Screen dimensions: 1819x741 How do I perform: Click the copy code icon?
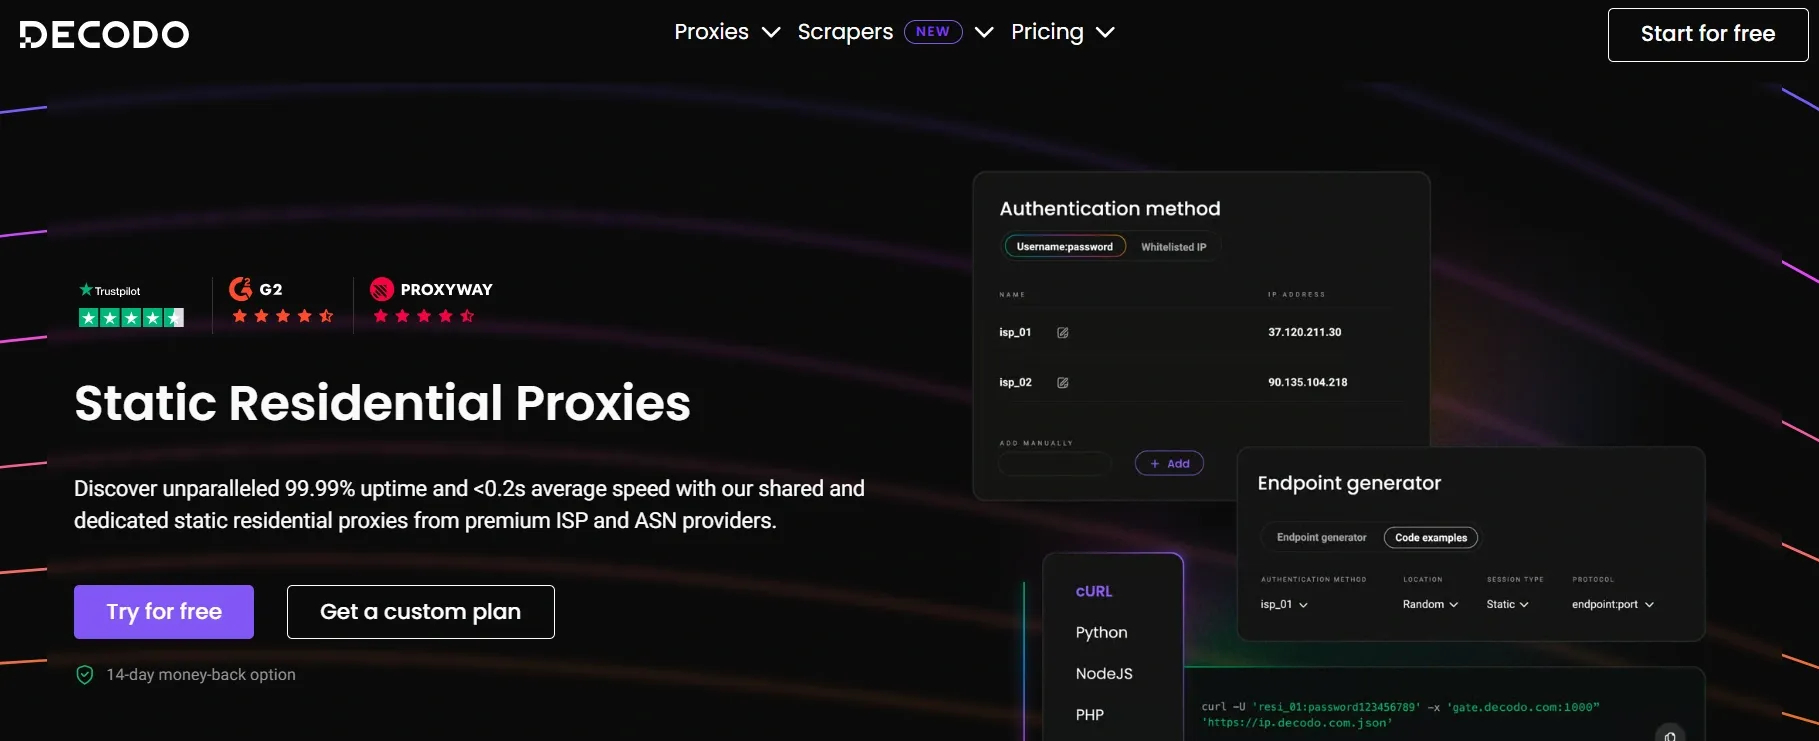tap(1670, 736)
